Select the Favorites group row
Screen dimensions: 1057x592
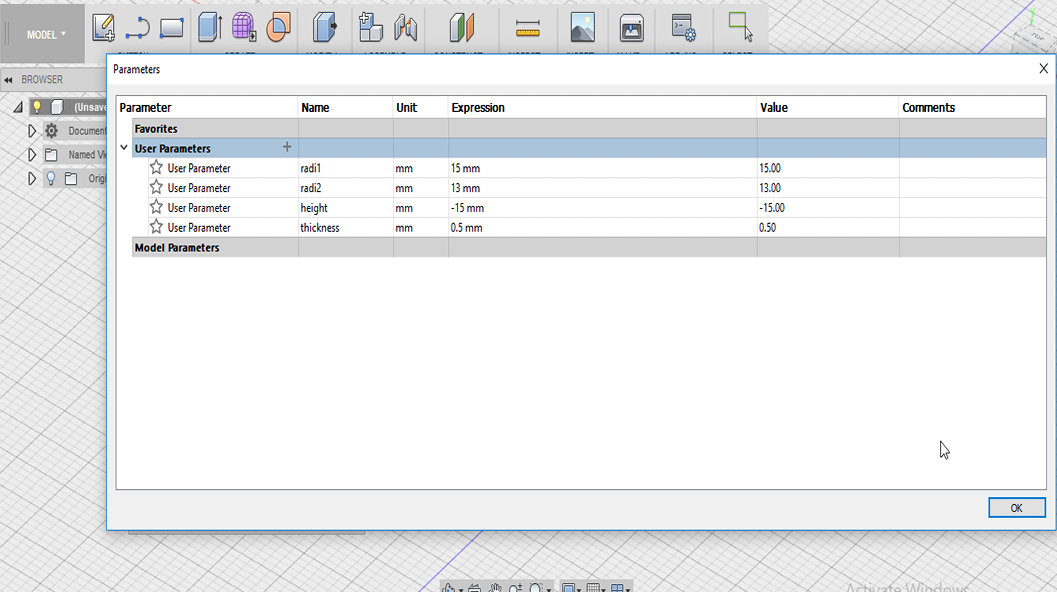click(588, 129)
